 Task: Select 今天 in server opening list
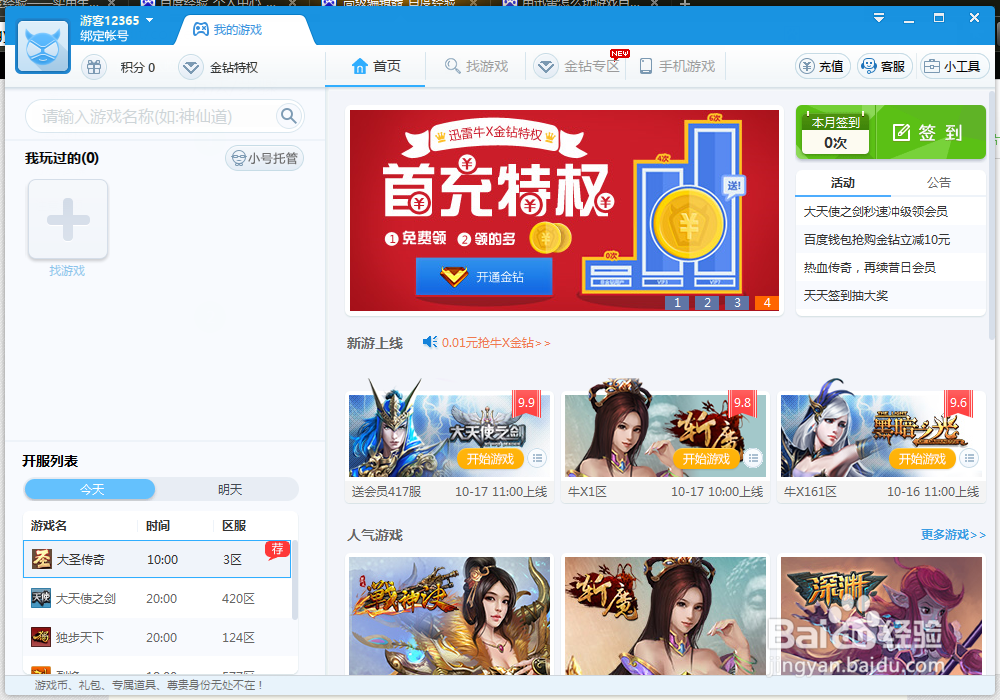(x=90, y=489)
